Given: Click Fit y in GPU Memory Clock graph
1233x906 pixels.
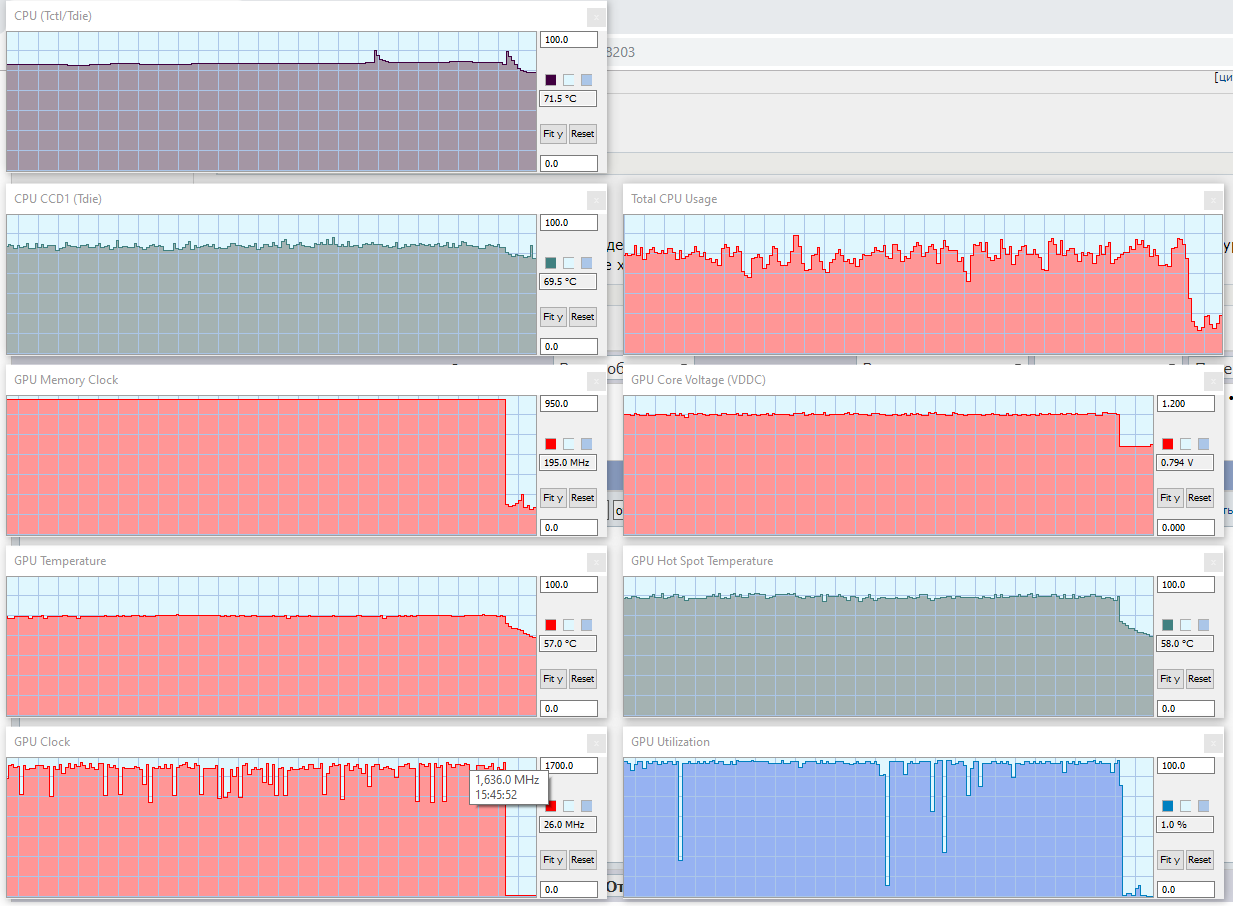Looking at the screenshot, I should [553, 497].
